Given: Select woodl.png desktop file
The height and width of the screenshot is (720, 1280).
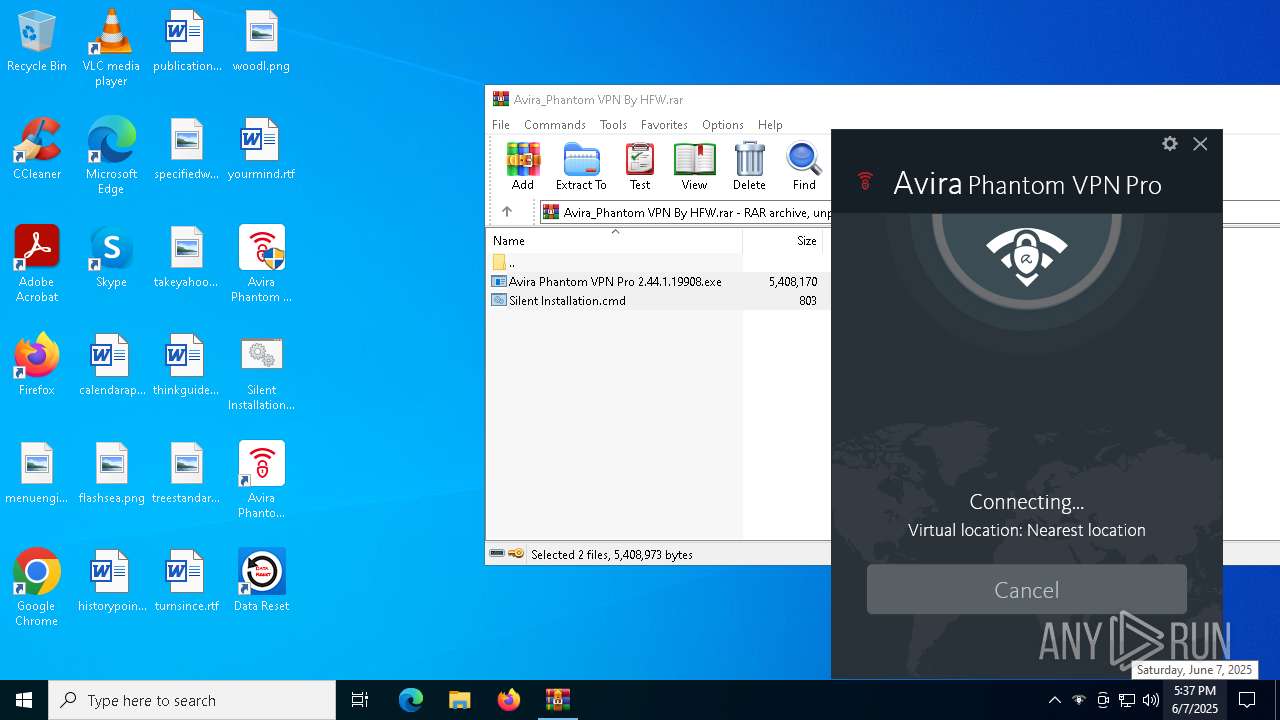Looking at the screenshot, I should click(x=261, y=41).
